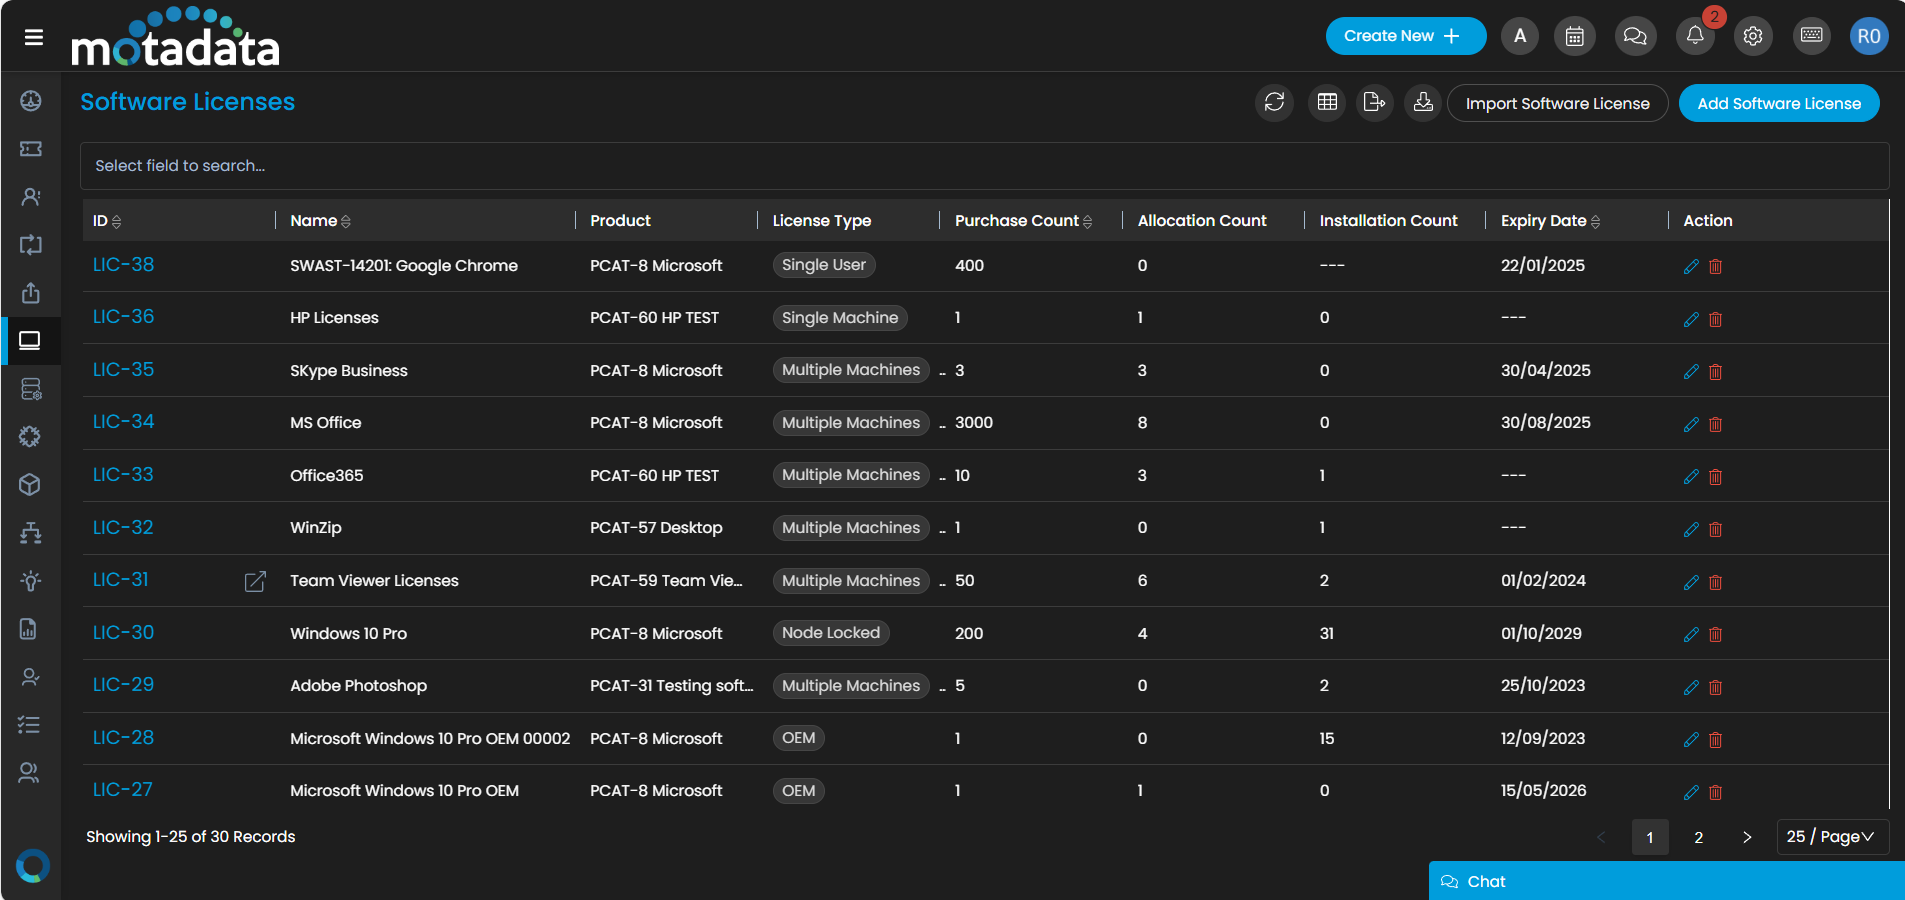1905x900 pixels.
Task: Open the hamburger navigation menu
Action: click(34, 37)
